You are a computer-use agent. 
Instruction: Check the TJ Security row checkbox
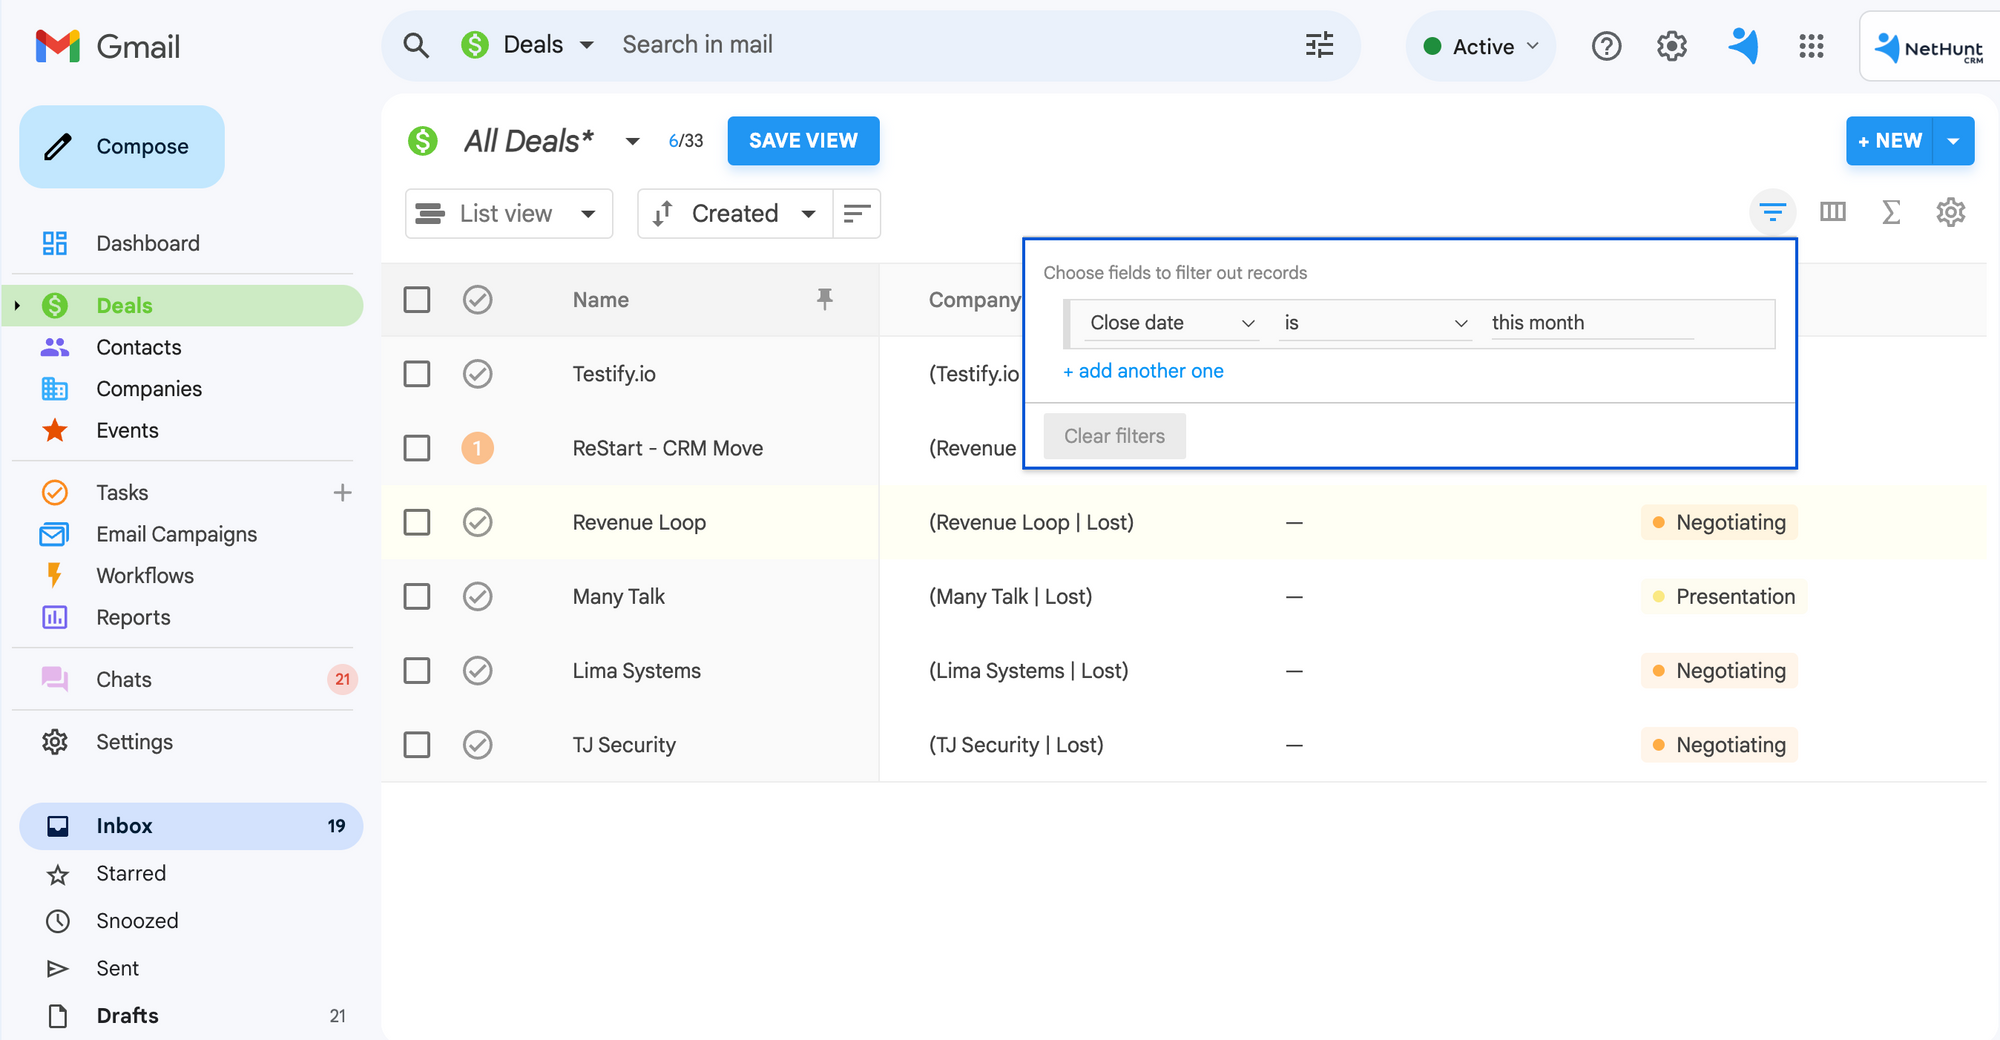point(417,745)
